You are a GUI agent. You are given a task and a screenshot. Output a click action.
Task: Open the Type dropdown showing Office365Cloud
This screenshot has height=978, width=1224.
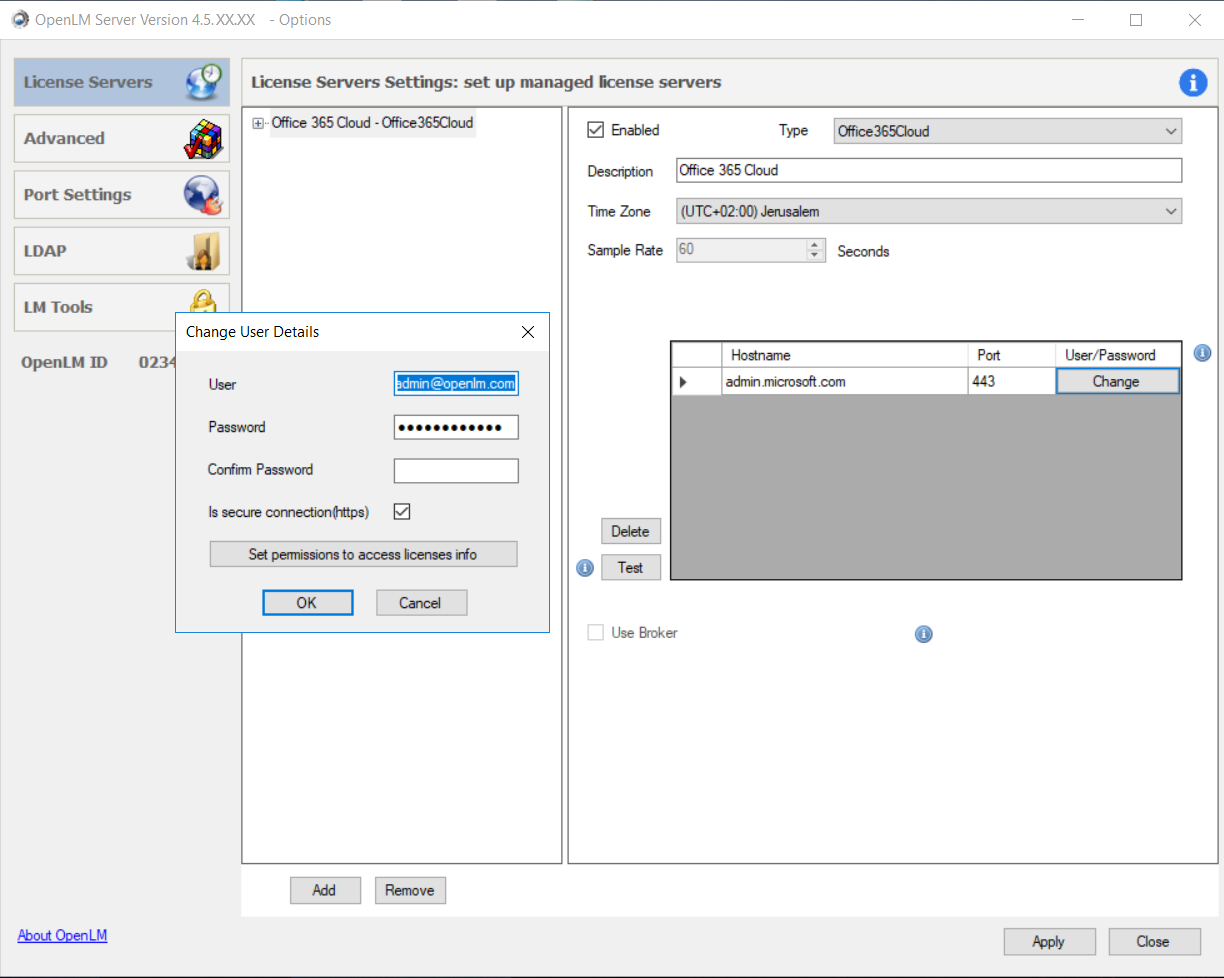(x=1007, y=131)
